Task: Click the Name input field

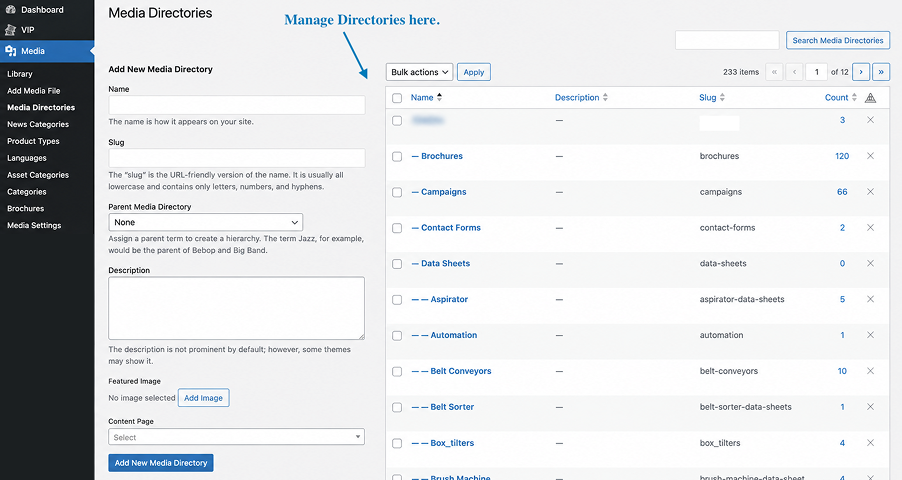Action: pyautogui.click(x=236, y=105)
